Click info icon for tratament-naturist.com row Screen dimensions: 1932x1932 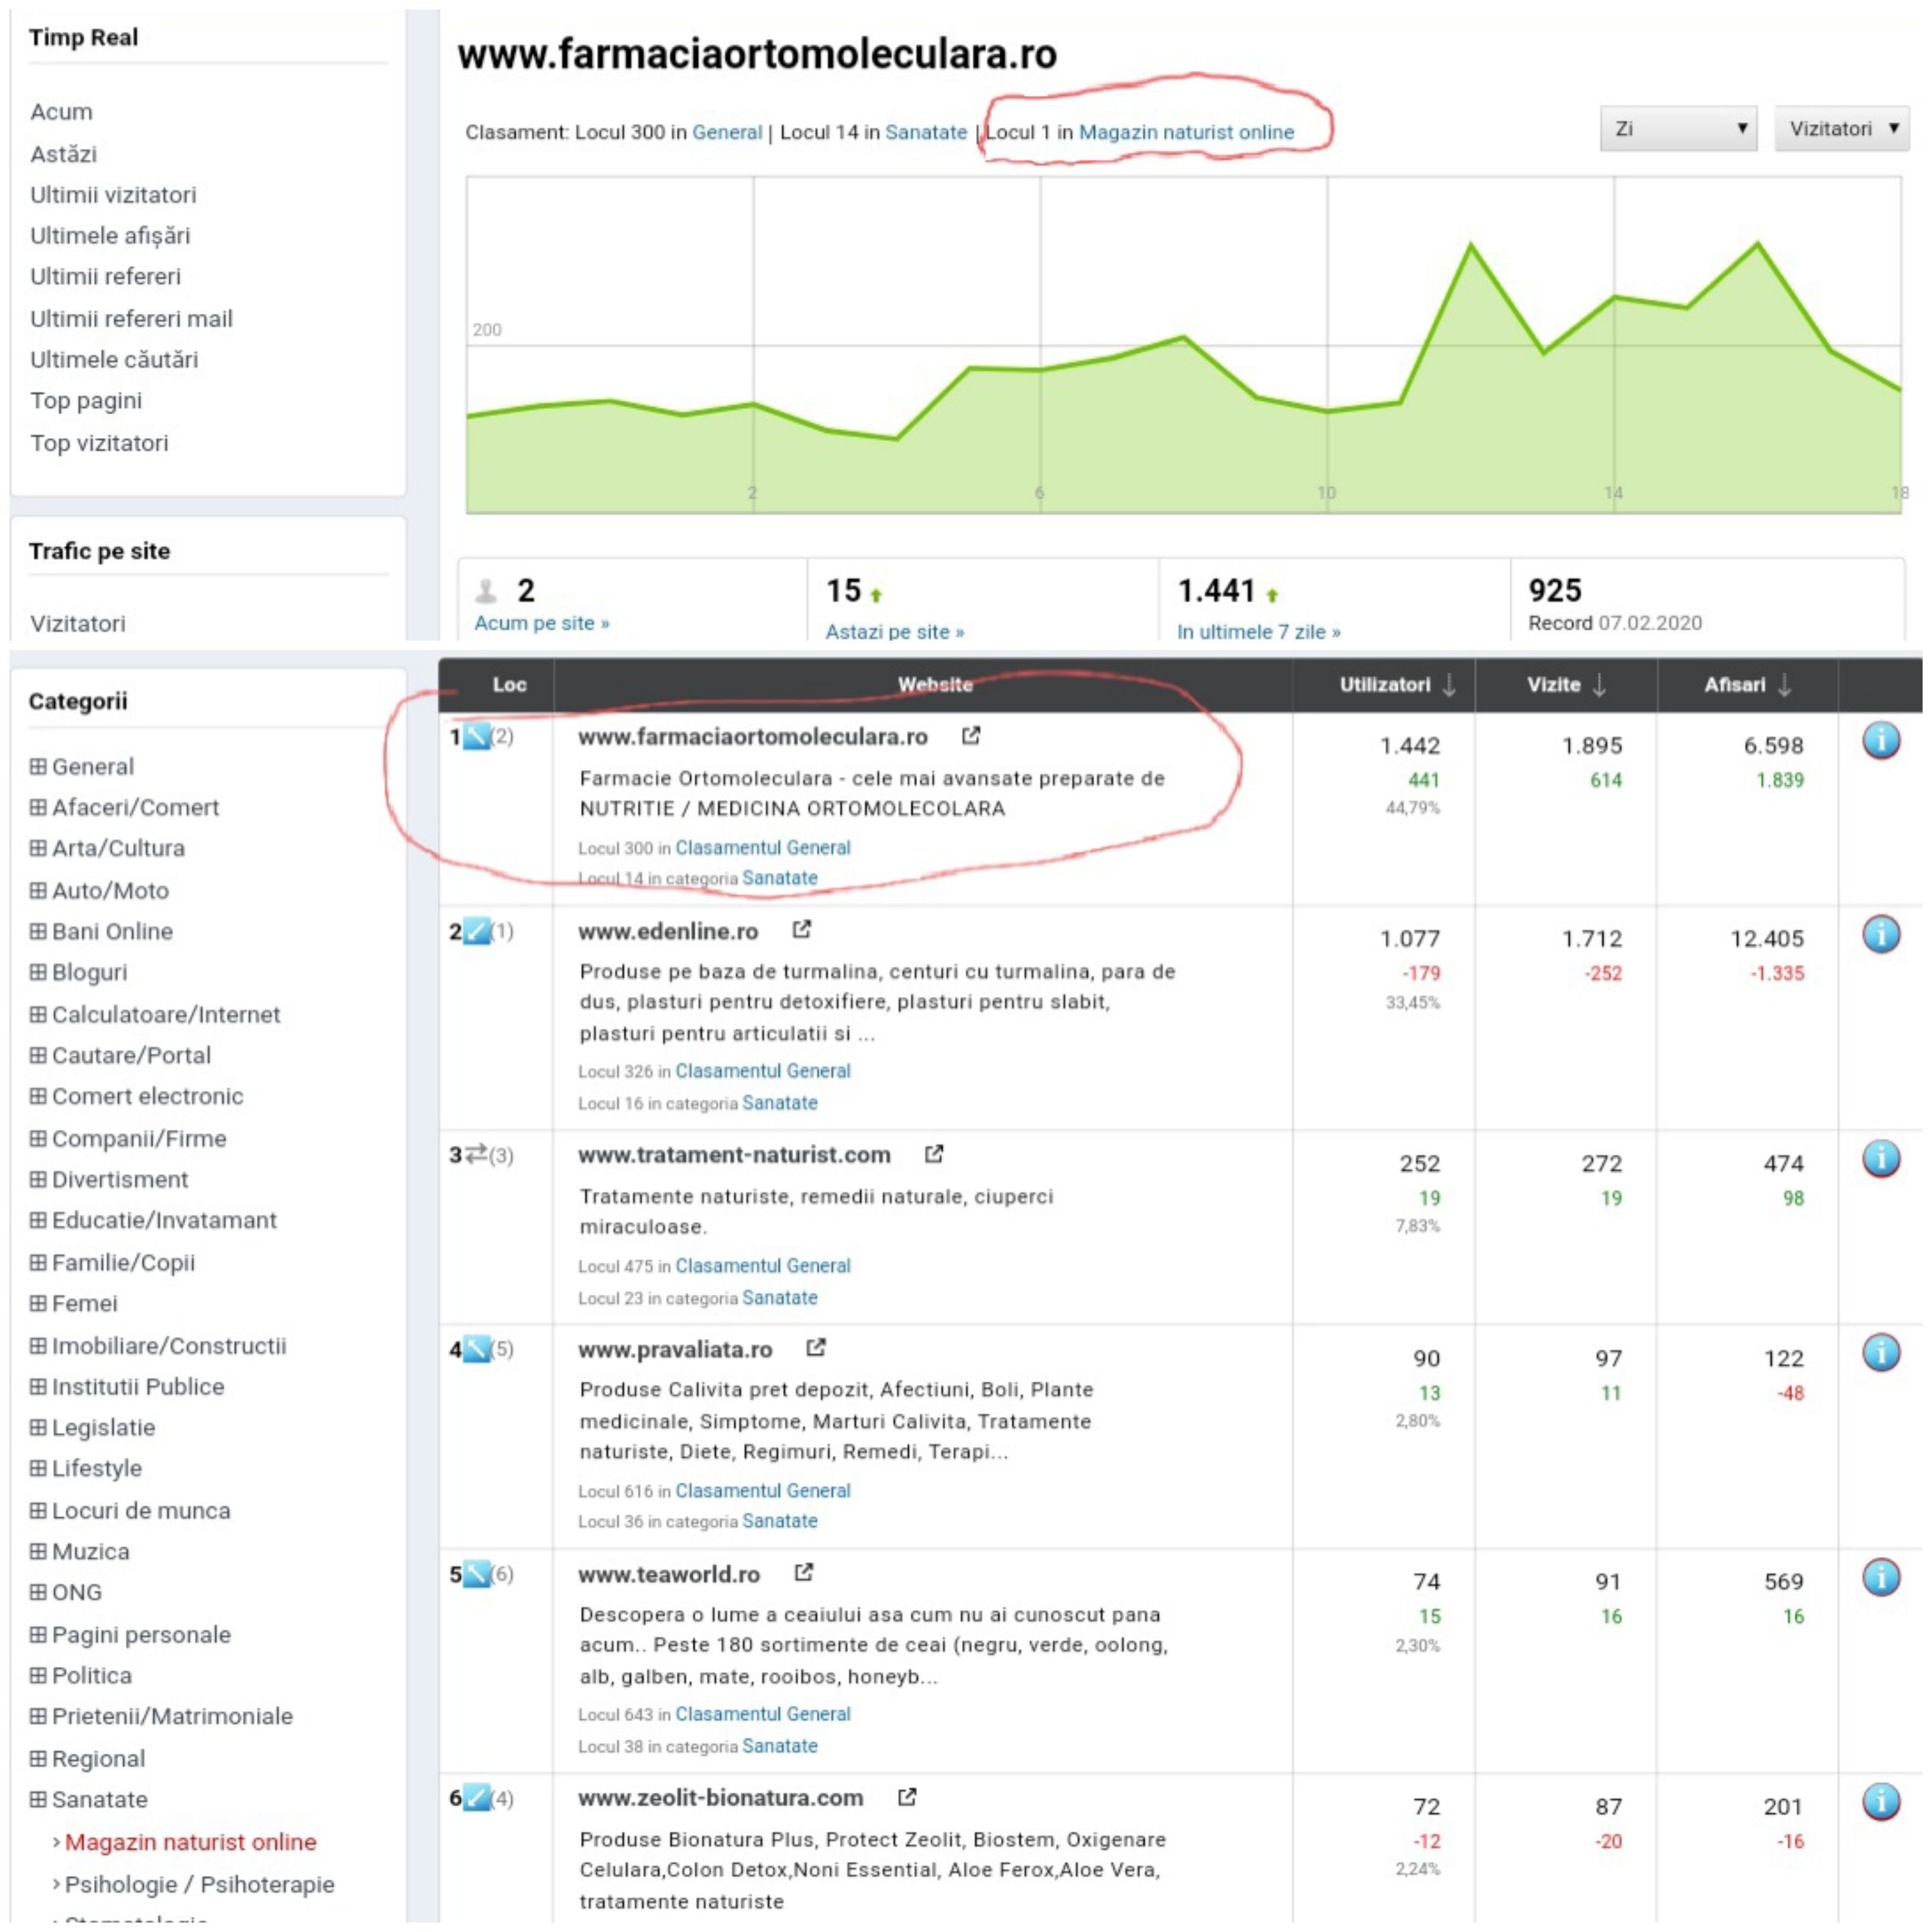(x=1881, y=1159)
